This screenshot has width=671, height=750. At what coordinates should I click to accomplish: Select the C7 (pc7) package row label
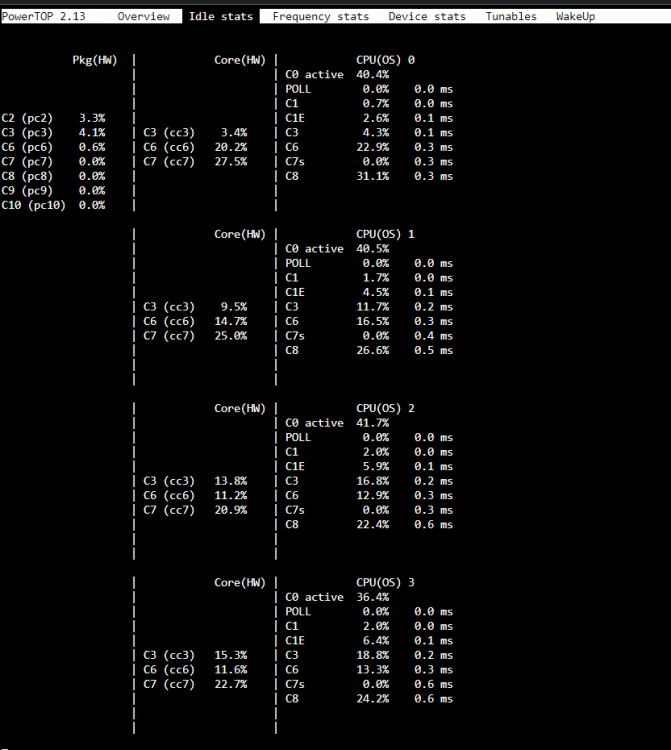pos(27,162)
